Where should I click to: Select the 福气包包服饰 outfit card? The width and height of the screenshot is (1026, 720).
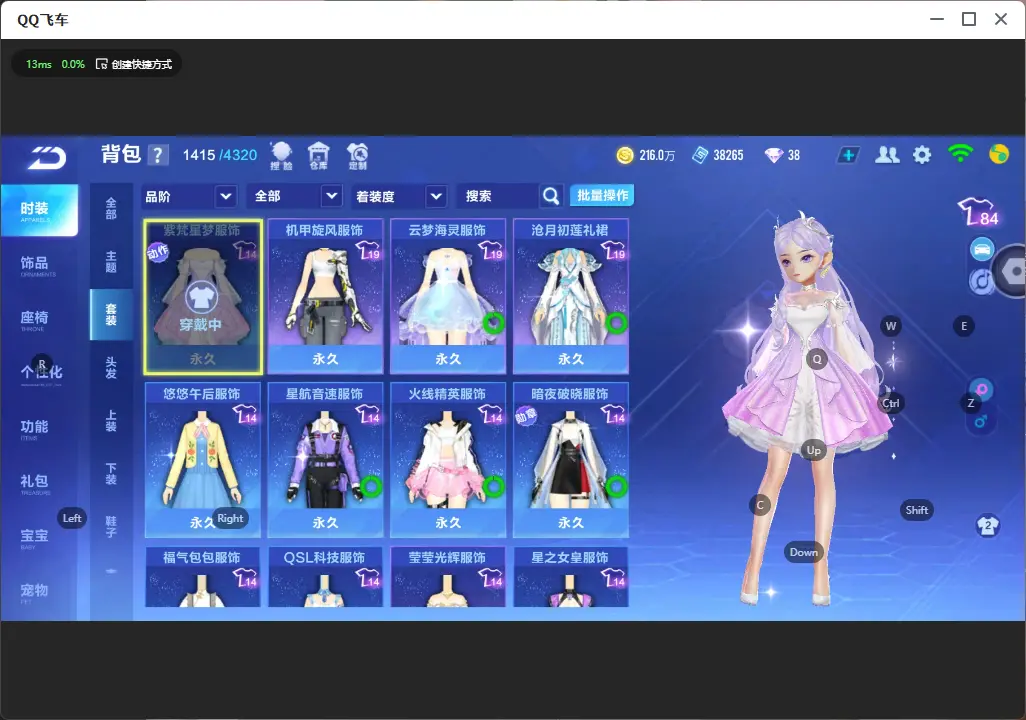(x=203, y=577)
